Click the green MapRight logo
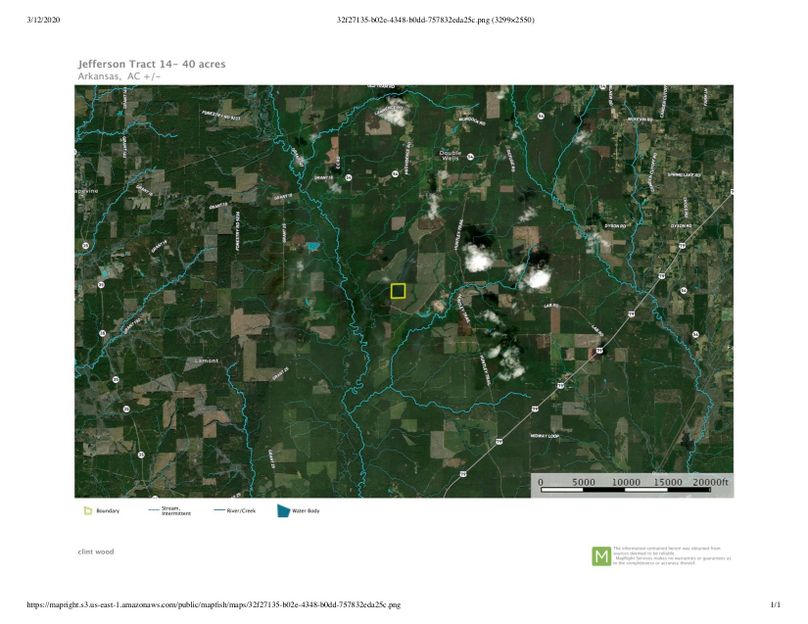Screen dimensions: 808x624 [x=601, y=556]
